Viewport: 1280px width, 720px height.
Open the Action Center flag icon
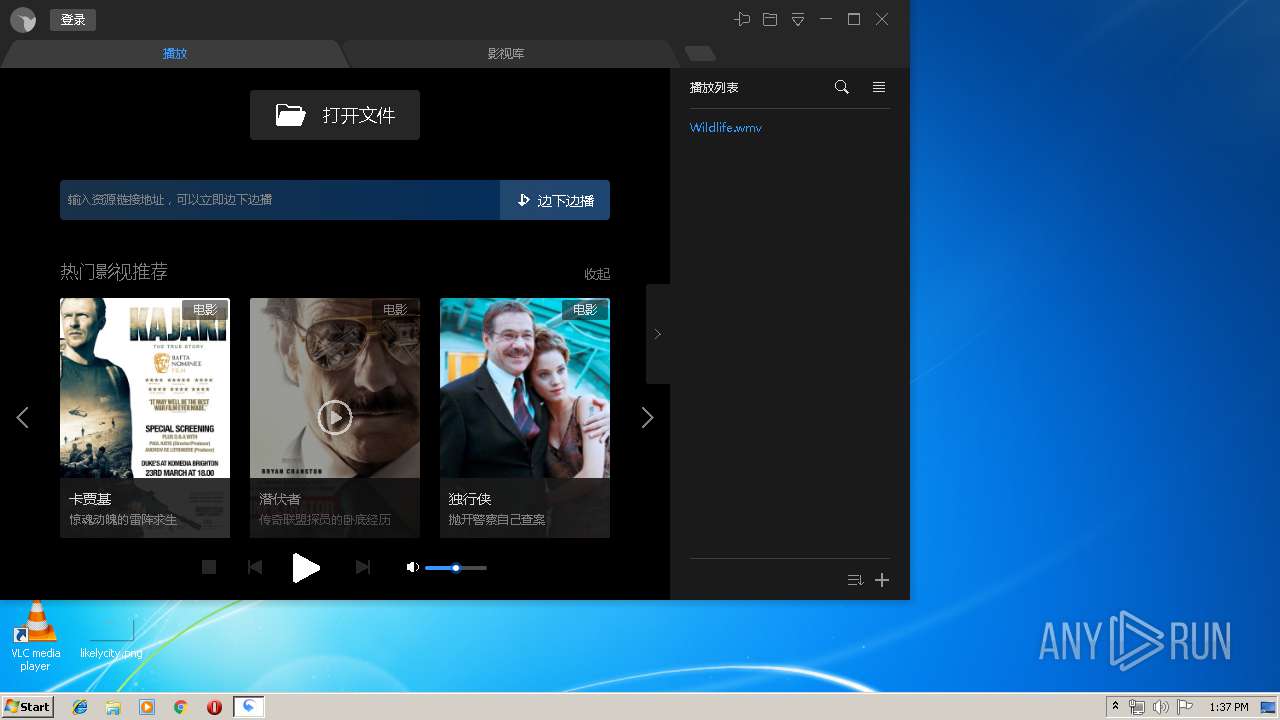point(1185,707)
